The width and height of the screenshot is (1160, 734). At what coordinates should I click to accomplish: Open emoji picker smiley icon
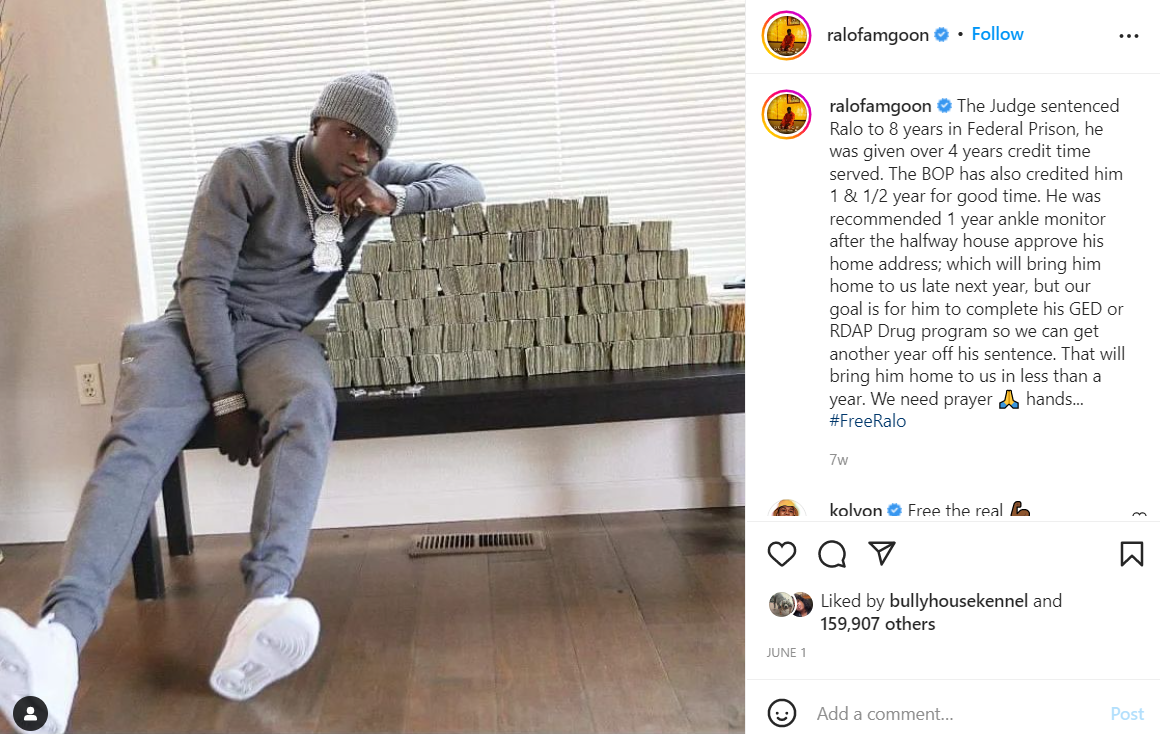(782, 713)
